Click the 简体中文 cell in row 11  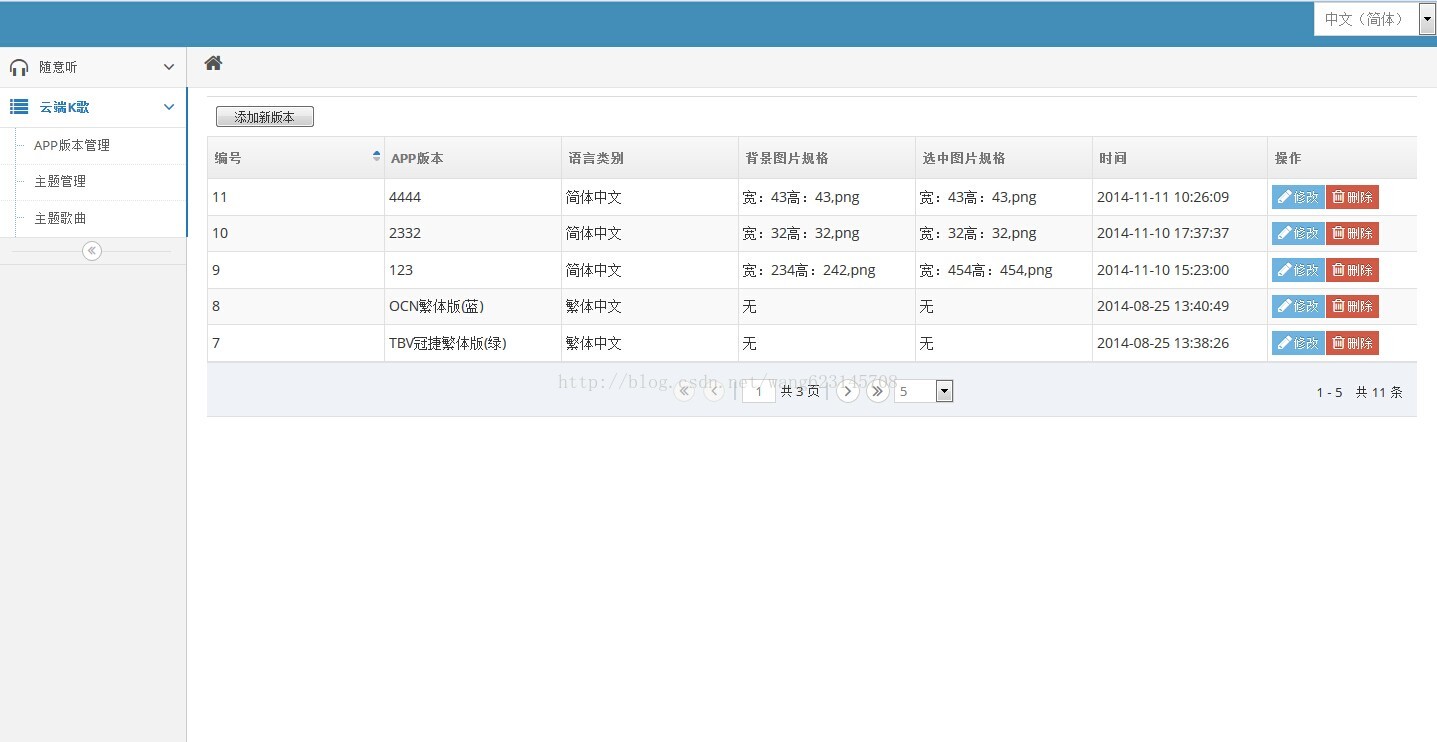[x=650, y=197]
